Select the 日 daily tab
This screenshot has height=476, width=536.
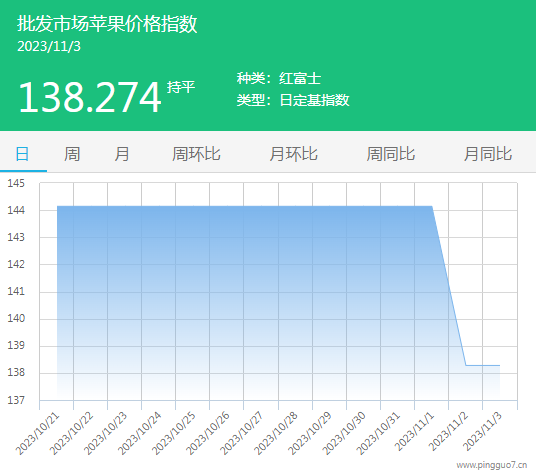tap(23, 154)
